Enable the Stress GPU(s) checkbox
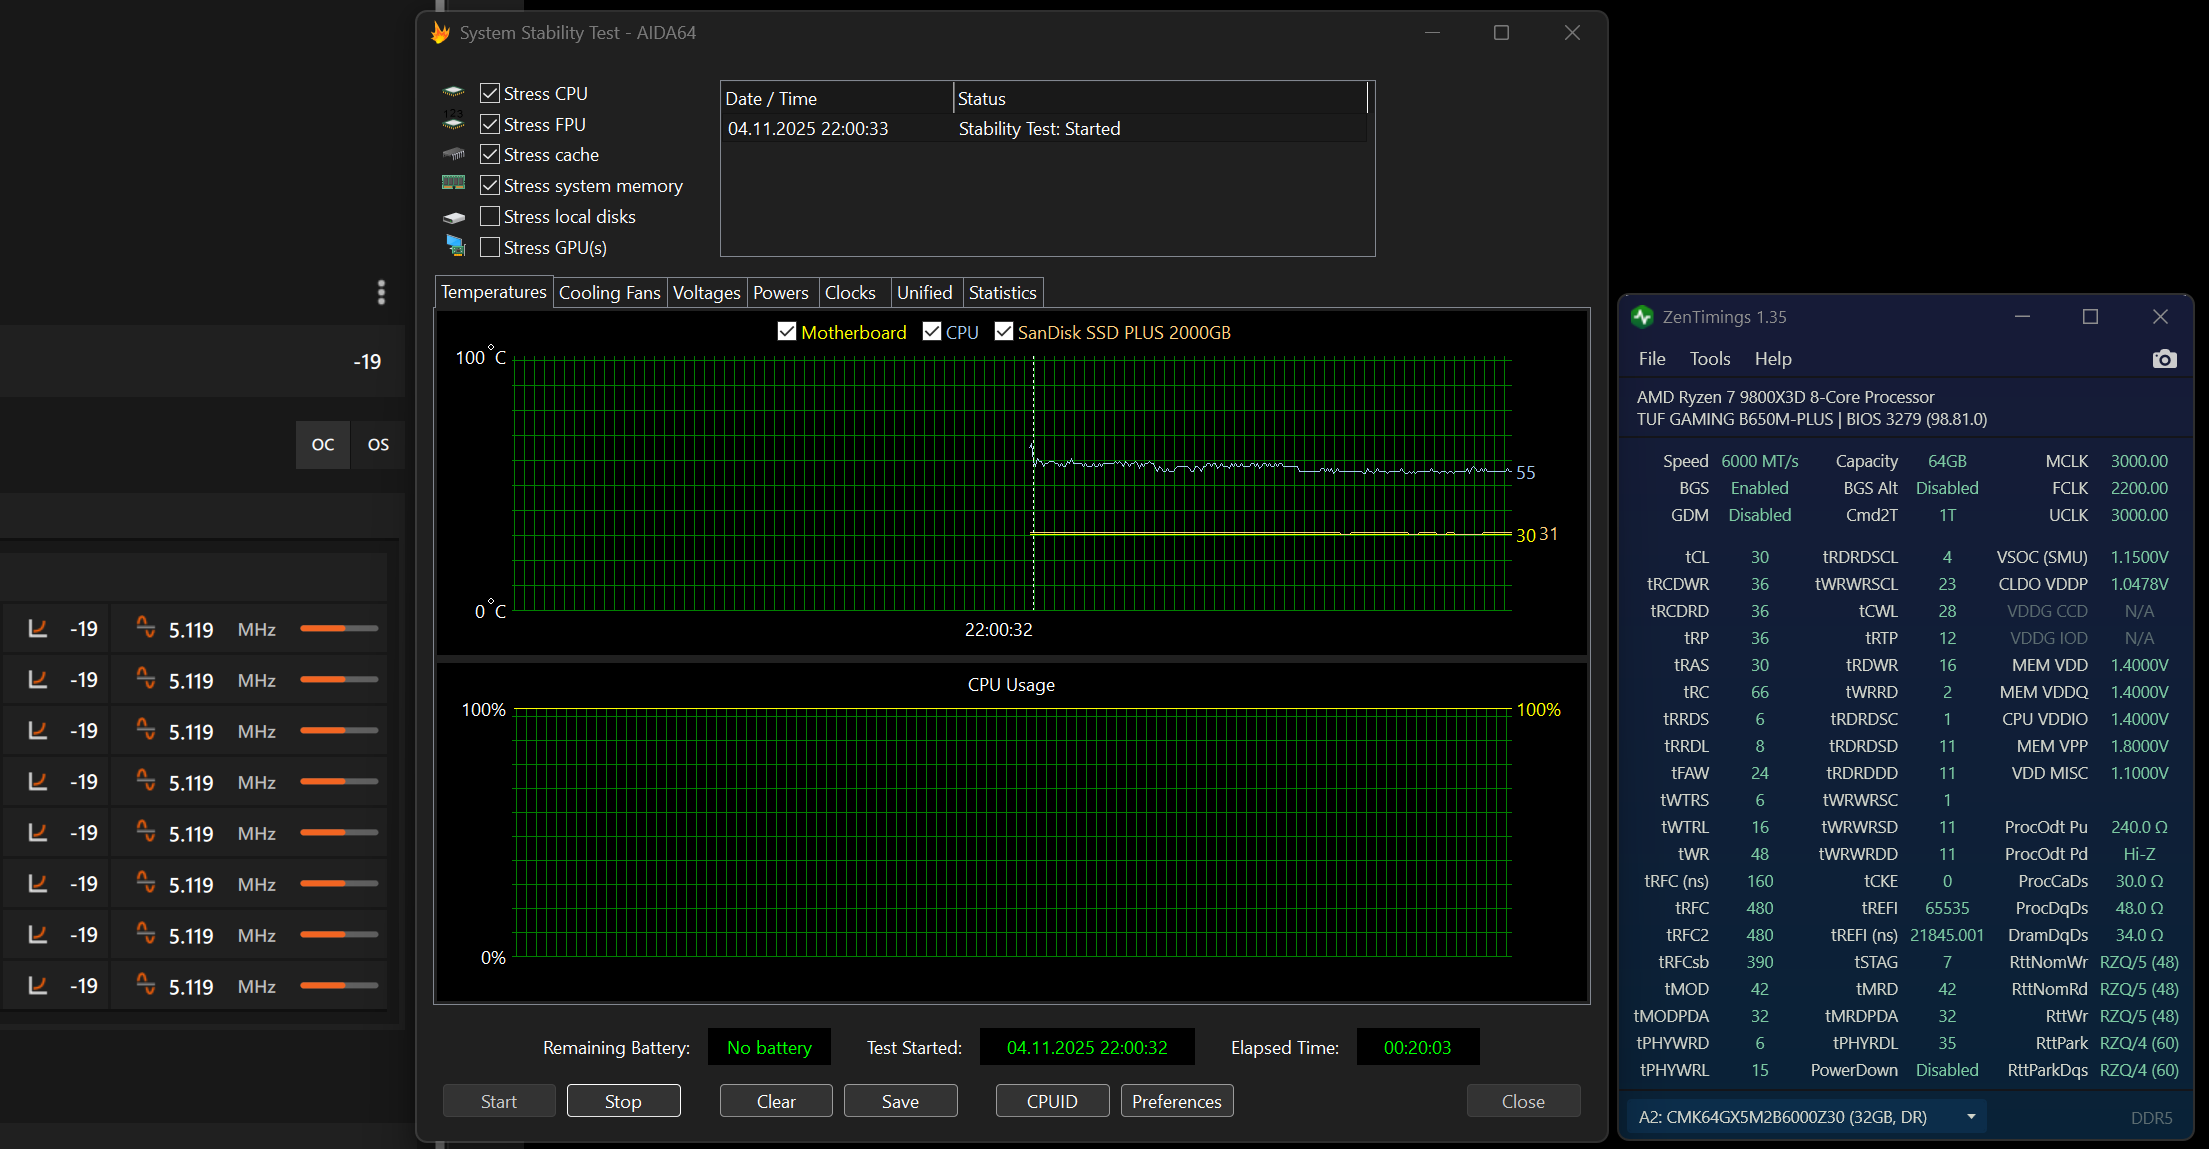 point(490,248)
